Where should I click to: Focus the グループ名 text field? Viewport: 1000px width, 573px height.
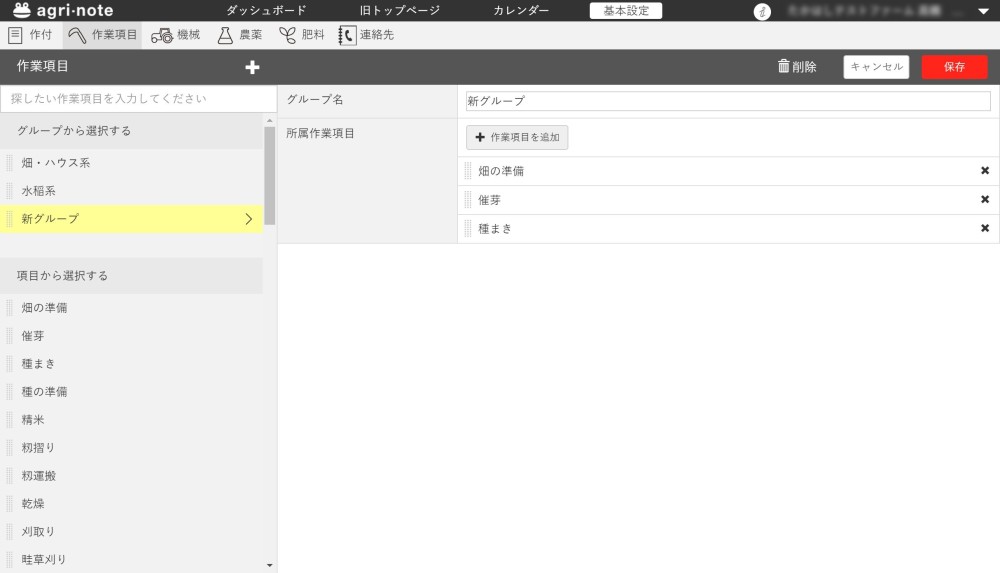727,101
